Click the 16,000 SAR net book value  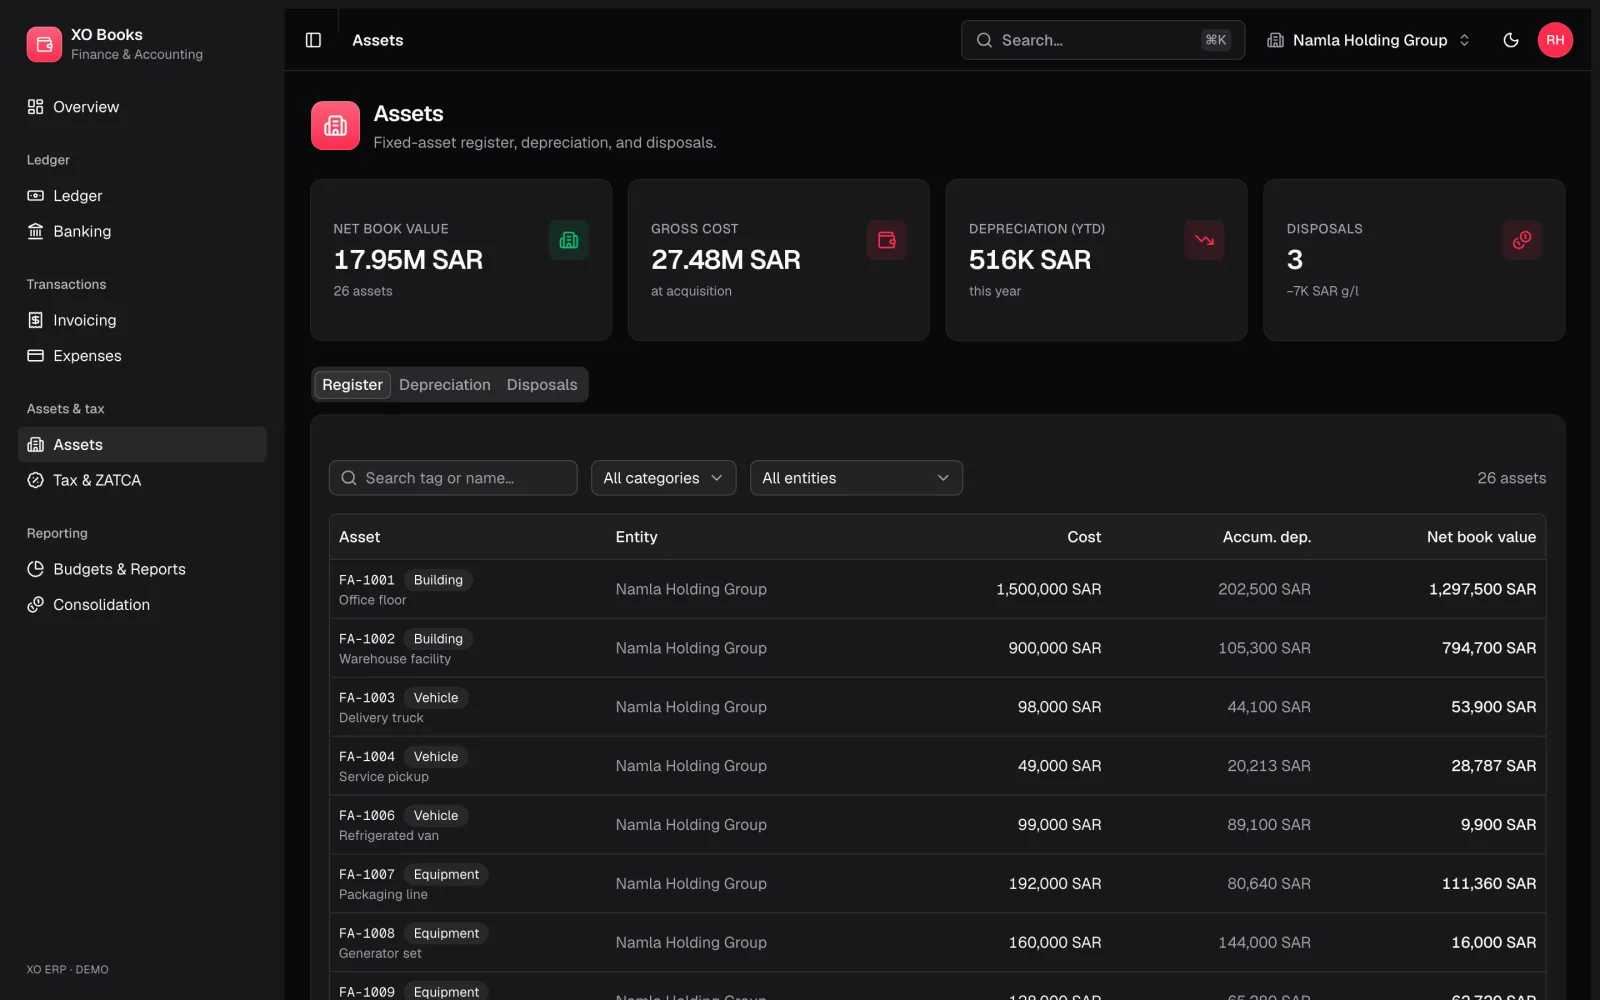tap(1493, 943)
